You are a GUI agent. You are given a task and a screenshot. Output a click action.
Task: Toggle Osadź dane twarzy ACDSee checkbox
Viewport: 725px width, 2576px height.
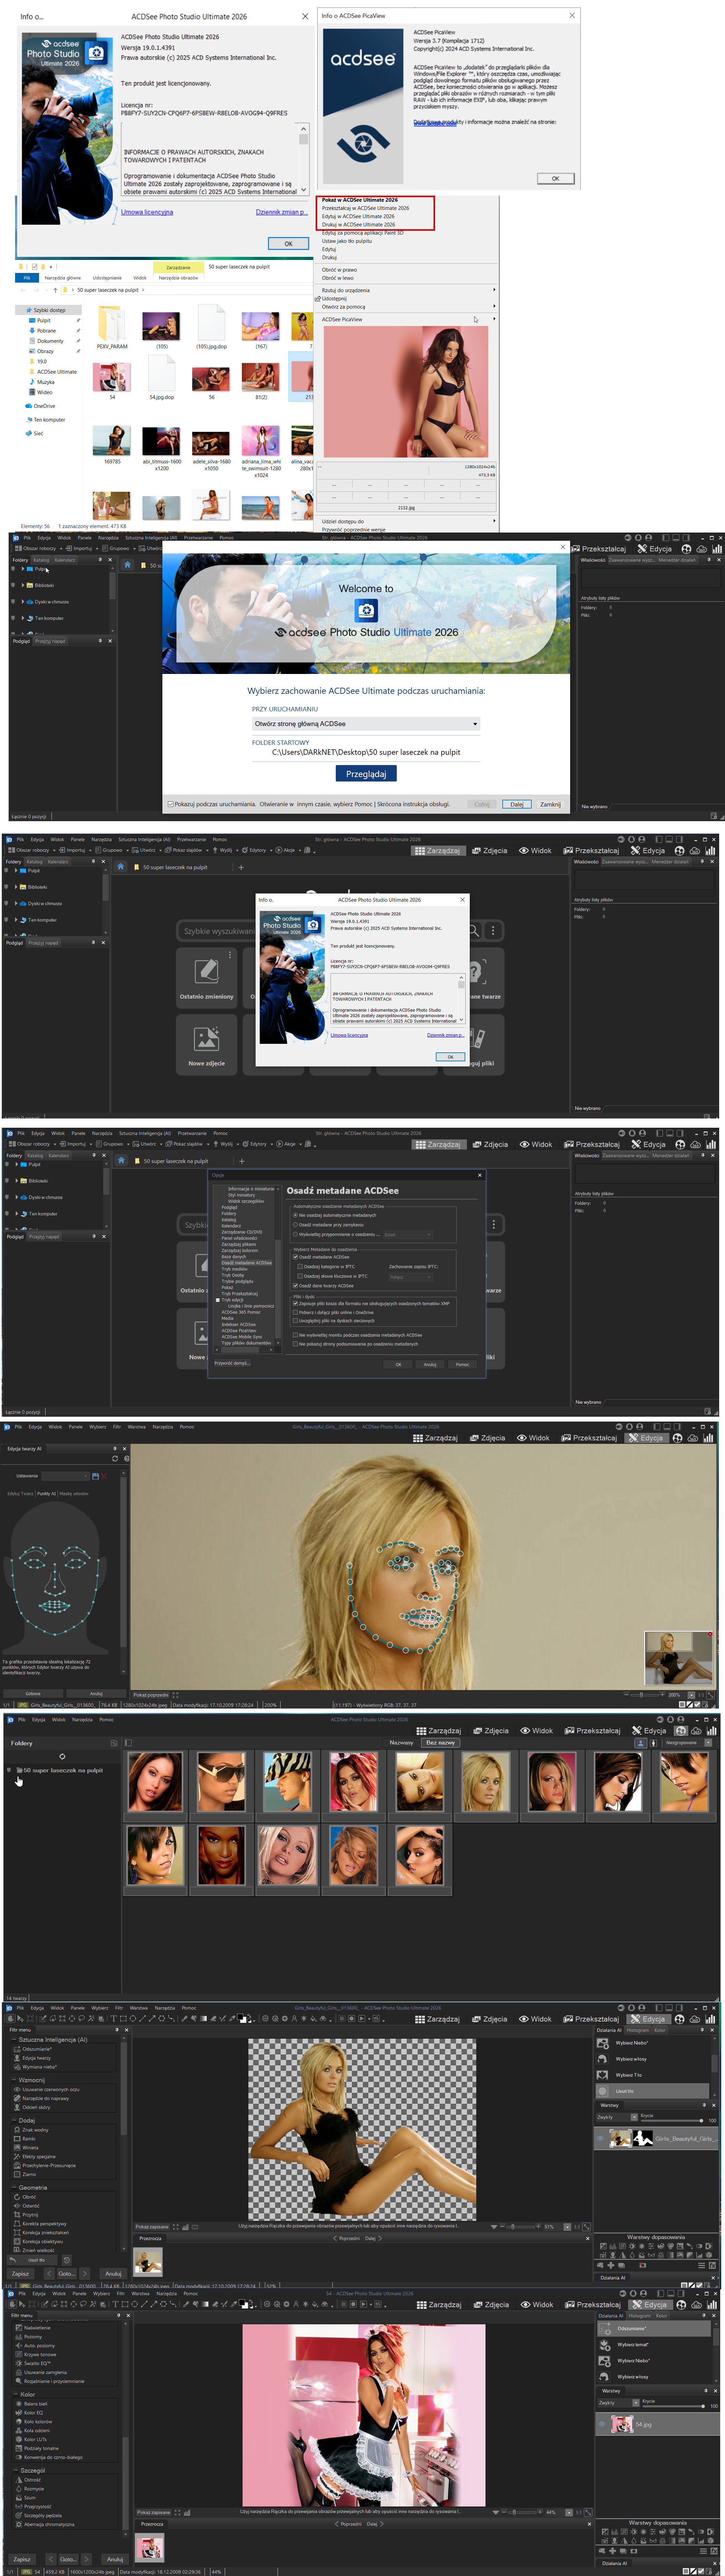coord(296,1286)
